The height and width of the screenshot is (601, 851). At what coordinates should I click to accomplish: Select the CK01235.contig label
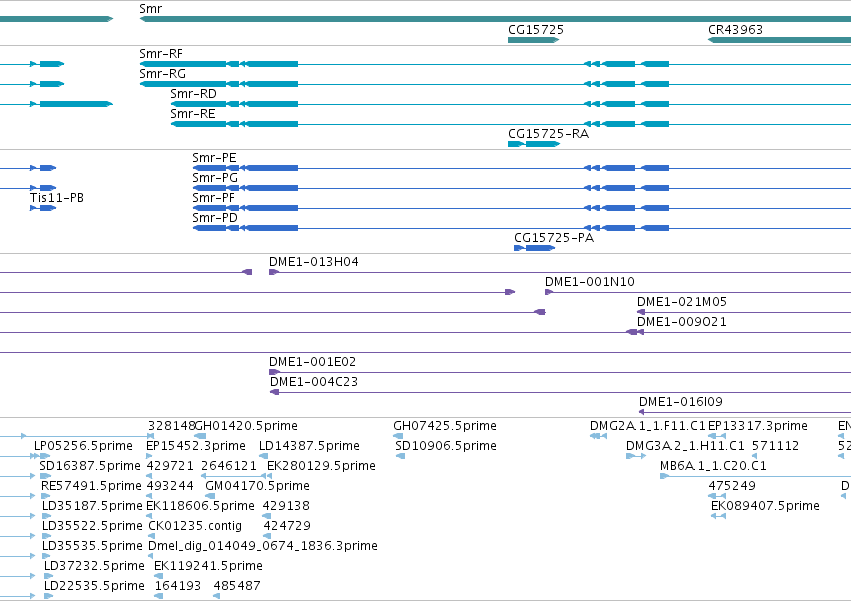tap(195, 527)
